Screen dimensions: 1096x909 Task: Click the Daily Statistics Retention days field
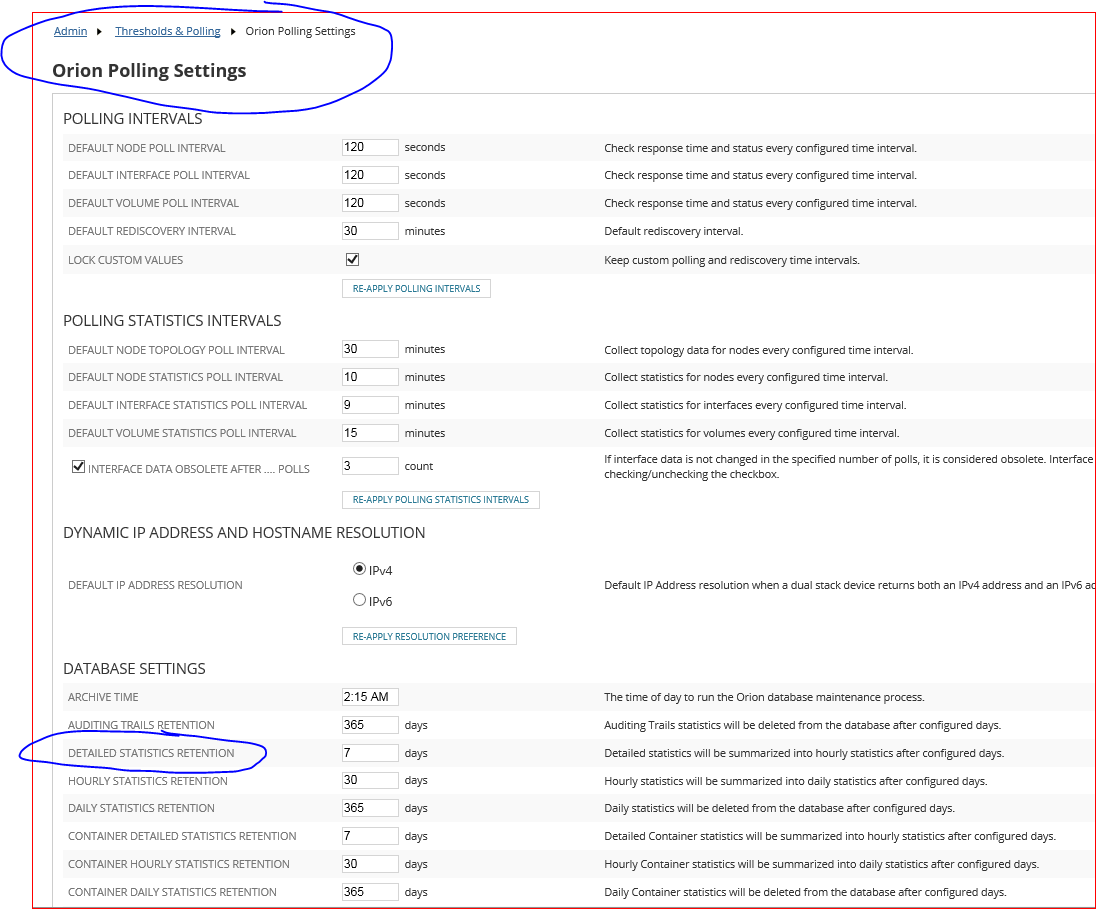[370, 808]
